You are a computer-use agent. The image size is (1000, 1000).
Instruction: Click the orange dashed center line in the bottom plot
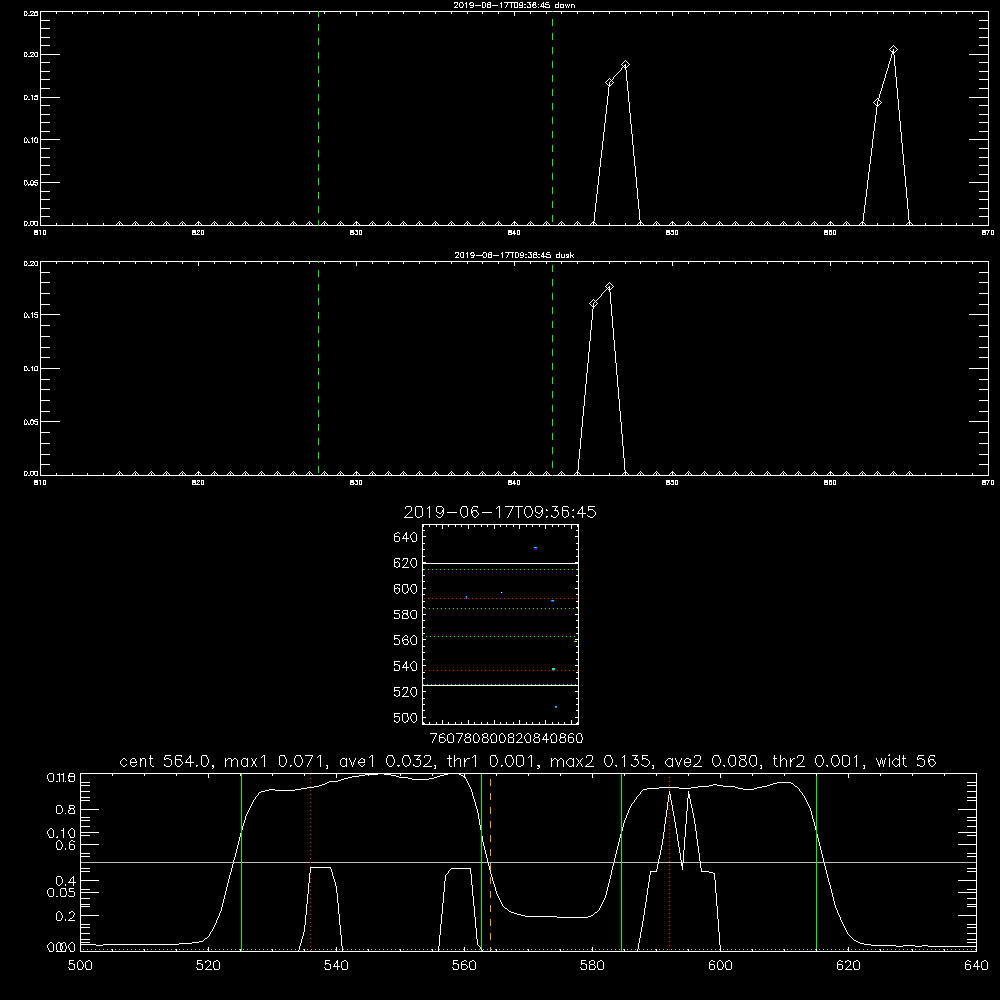[490, 861]
